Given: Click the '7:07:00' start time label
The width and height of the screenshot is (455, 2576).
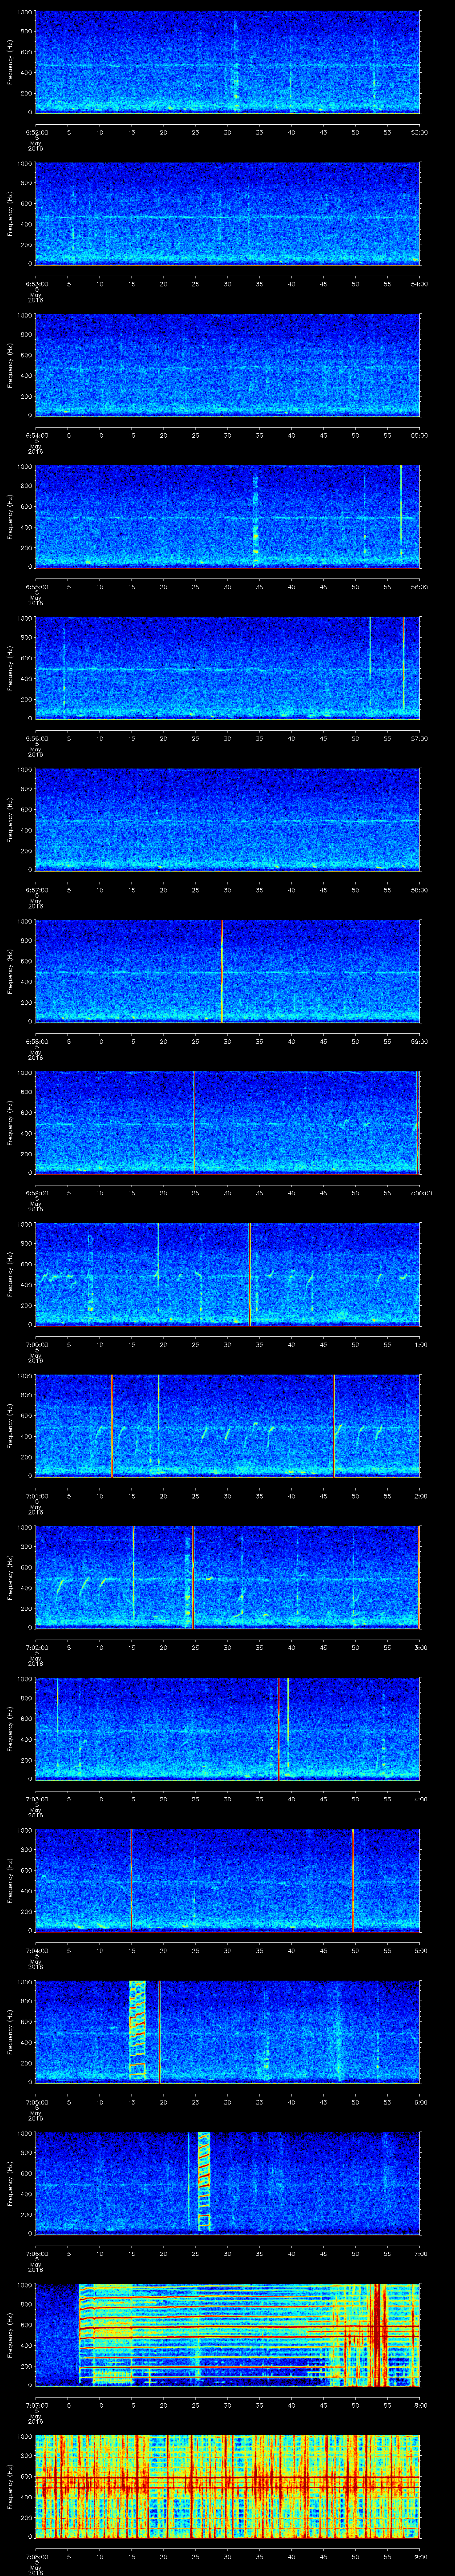Looking at the screenshot, I should coord(36,2405).
